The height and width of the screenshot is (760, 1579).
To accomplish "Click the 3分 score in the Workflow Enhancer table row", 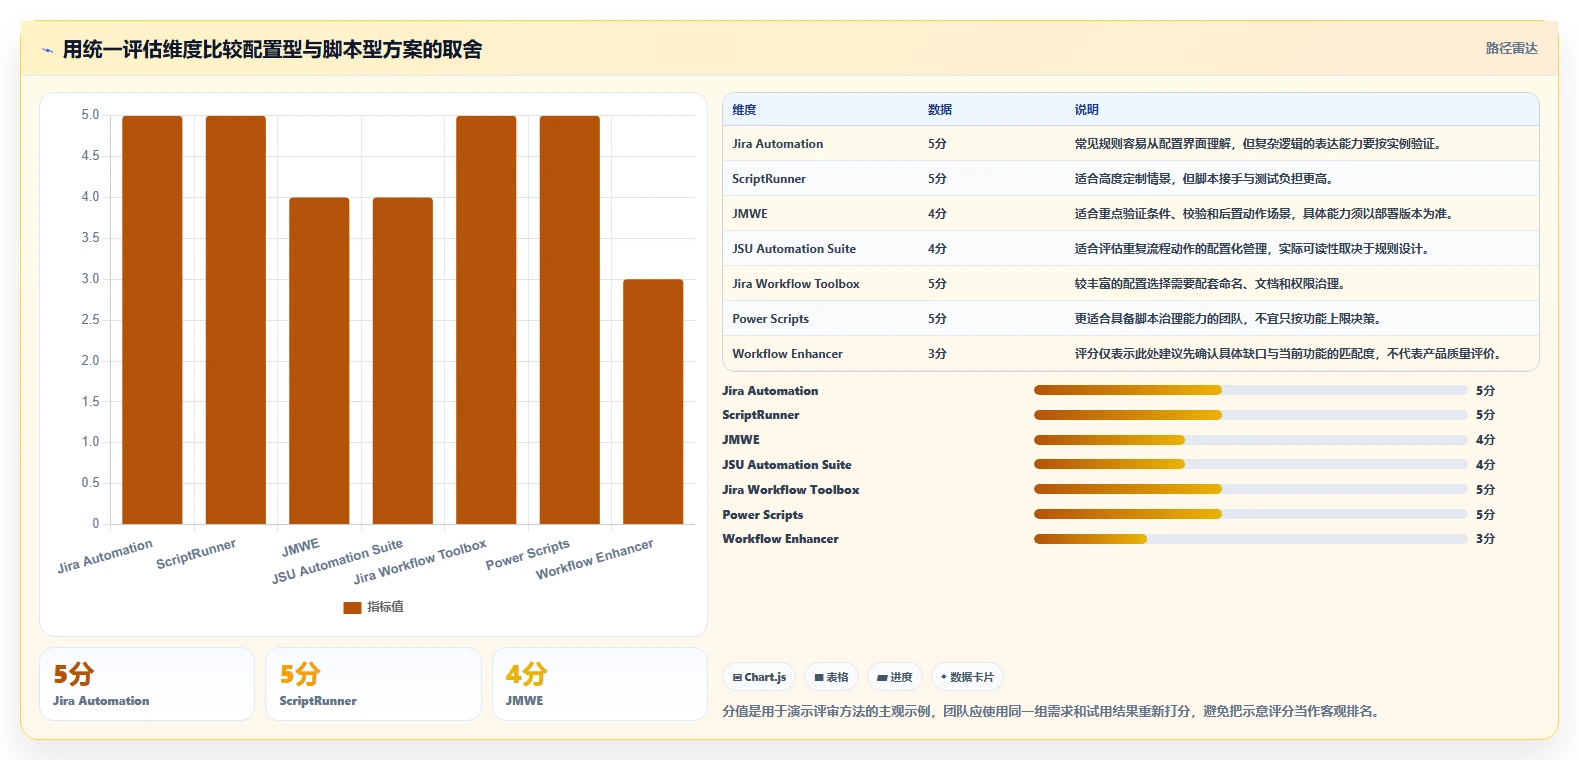I will tap(937, 354).
